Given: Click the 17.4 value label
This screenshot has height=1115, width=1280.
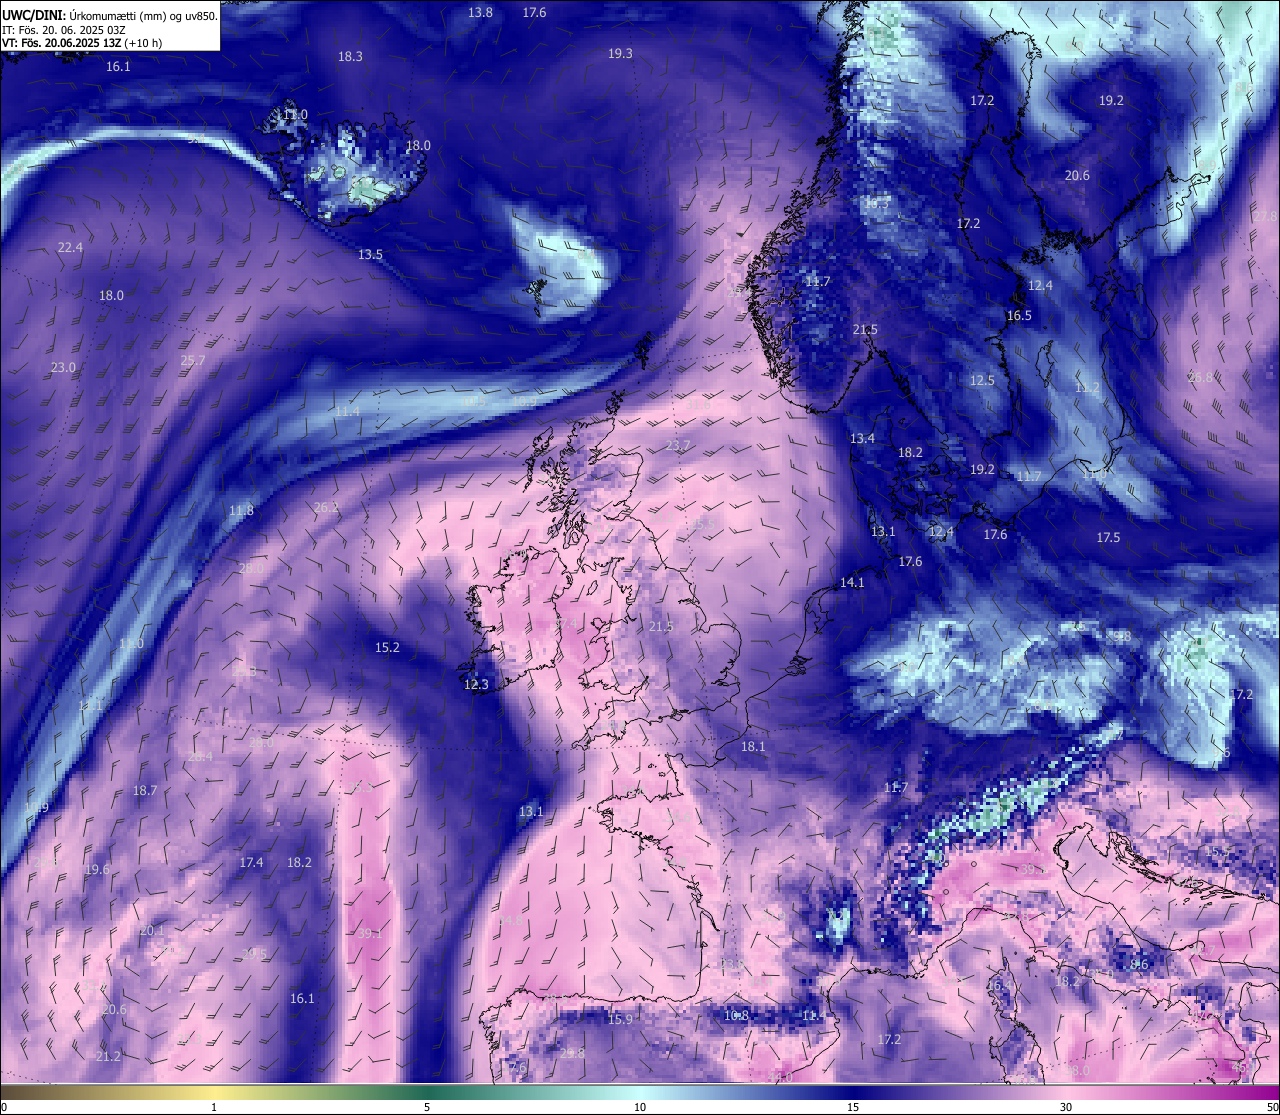Looking at the screenshot, I should click(x=251, y=862).
